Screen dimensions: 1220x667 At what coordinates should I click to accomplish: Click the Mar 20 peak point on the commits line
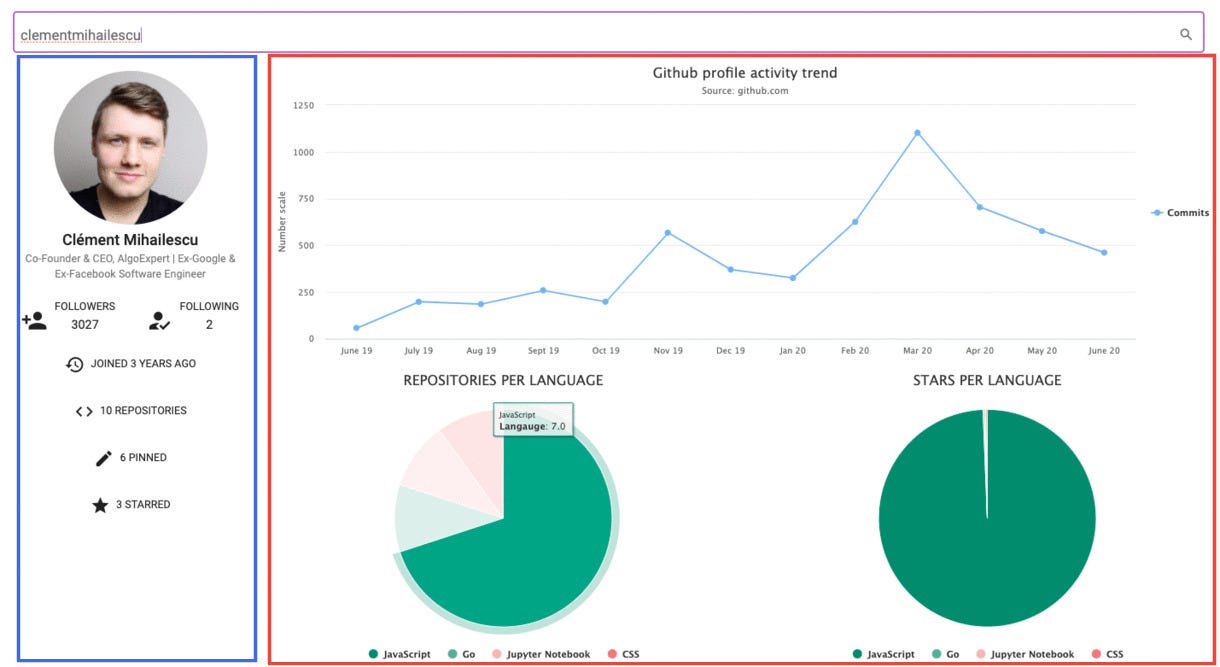pos(917,131)
